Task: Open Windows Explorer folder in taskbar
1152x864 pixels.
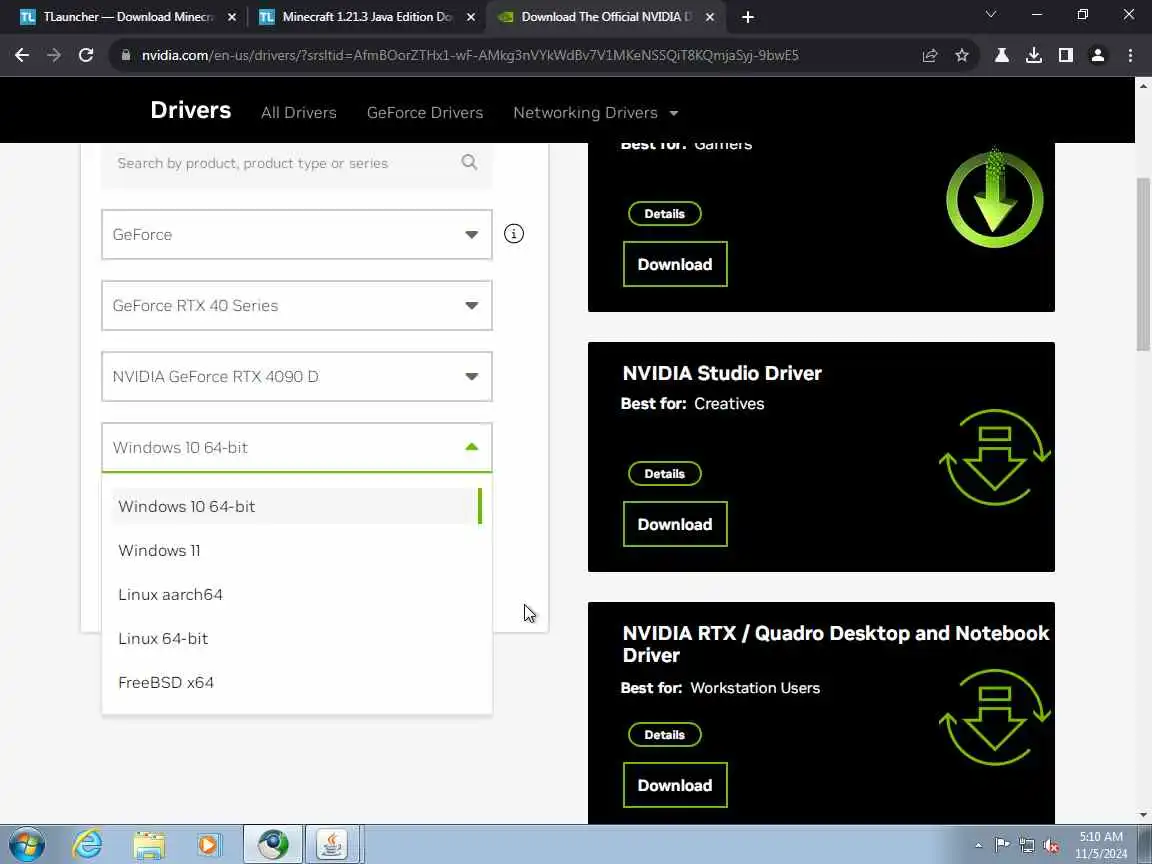Action: 148,845
